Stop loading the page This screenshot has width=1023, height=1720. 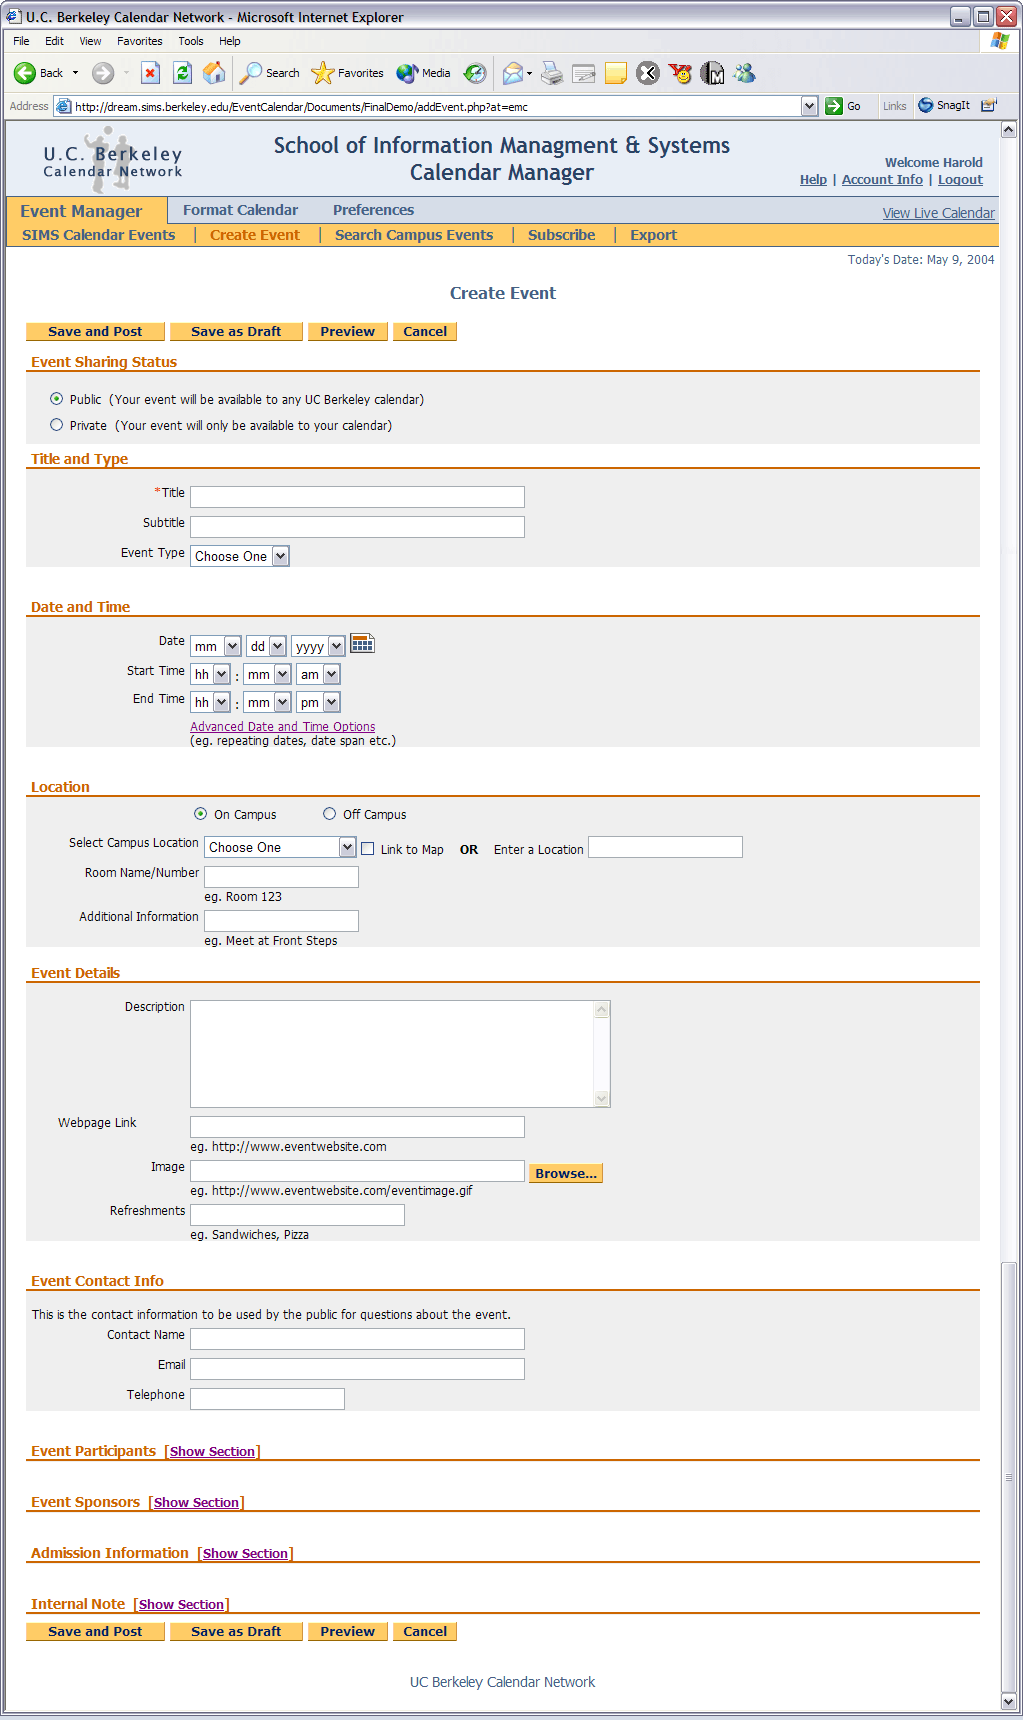pyautogui.click(x=150, y=73)
